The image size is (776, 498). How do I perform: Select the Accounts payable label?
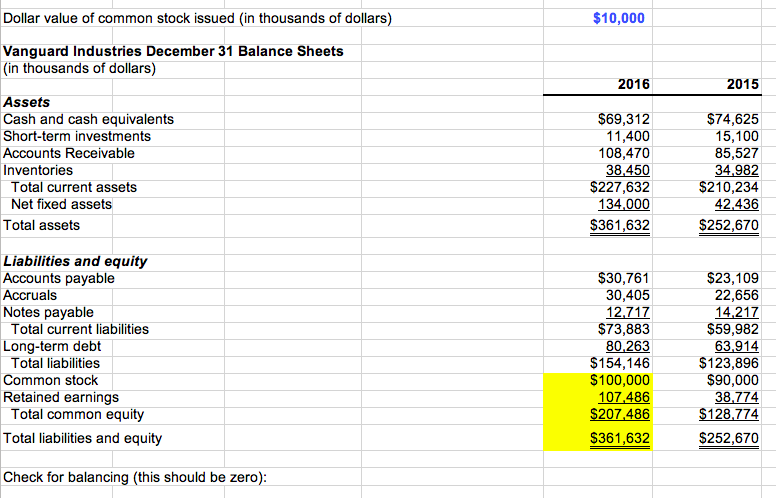[x=59, y=278]
